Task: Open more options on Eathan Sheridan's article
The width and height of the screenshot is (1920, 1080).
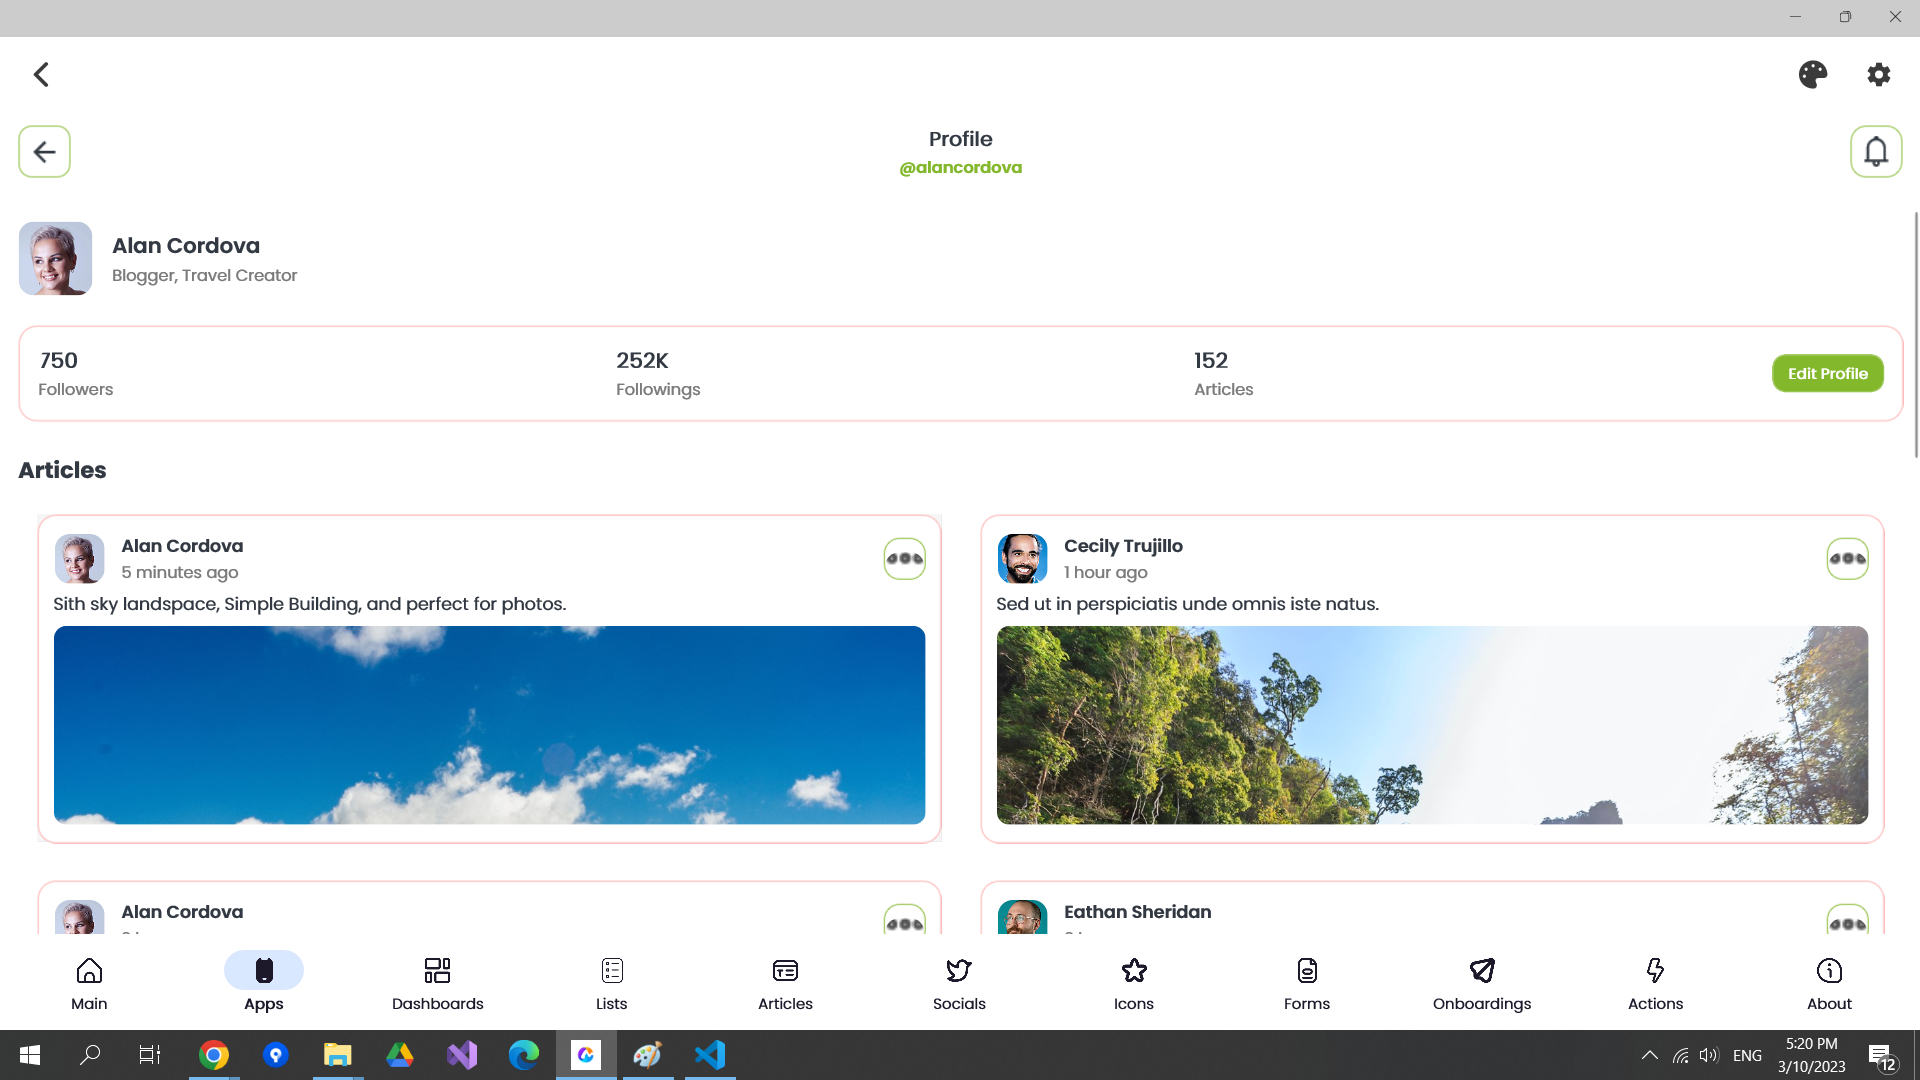Action: (x=1847, y=922)
